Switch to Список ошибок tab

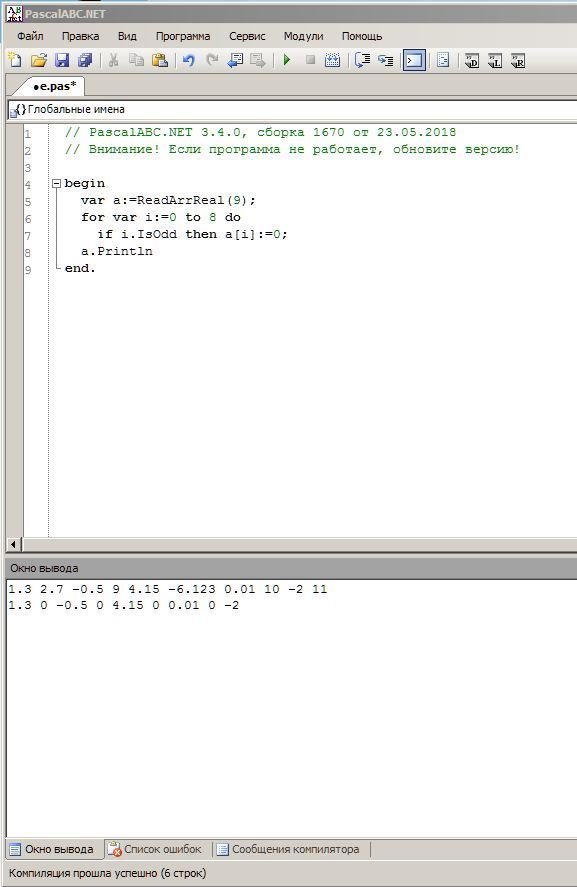154,849
